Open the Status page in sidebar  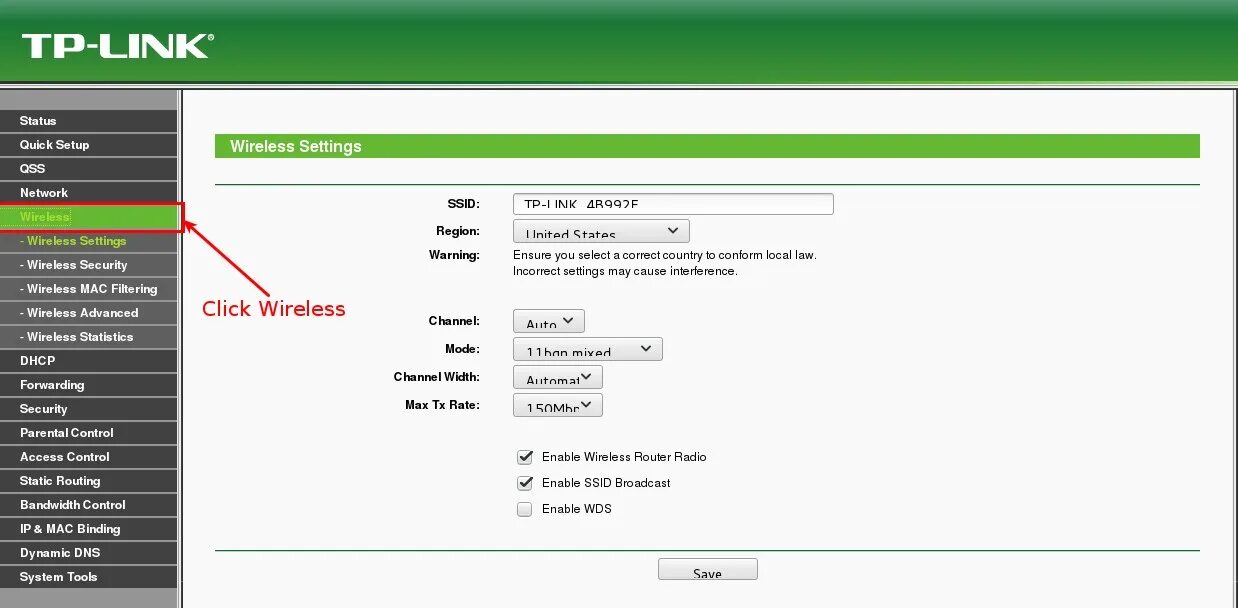click(88, 121)
